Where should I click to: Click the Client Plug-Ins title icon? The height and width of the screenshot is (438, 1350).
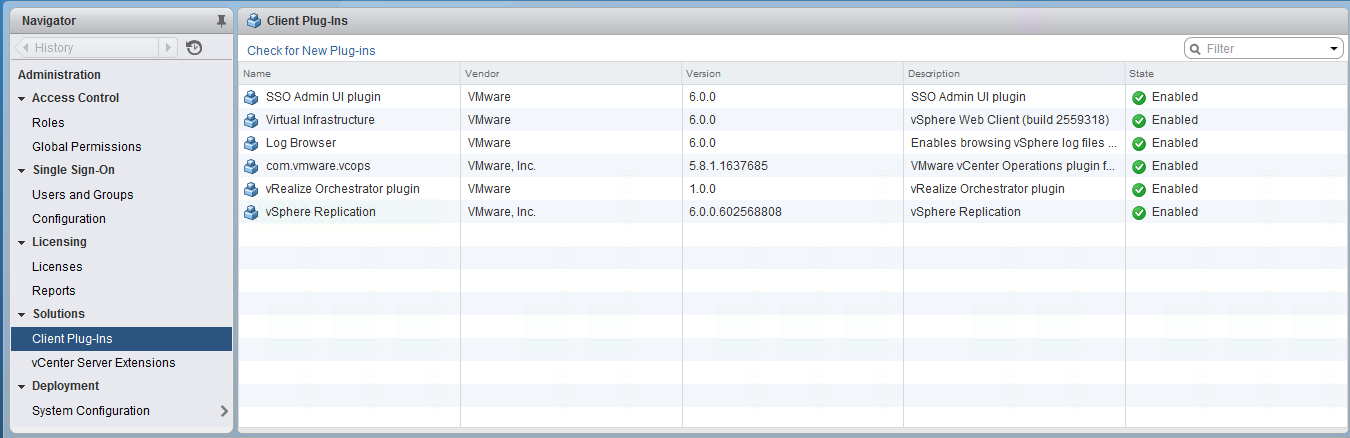click(x=254, y=20)
